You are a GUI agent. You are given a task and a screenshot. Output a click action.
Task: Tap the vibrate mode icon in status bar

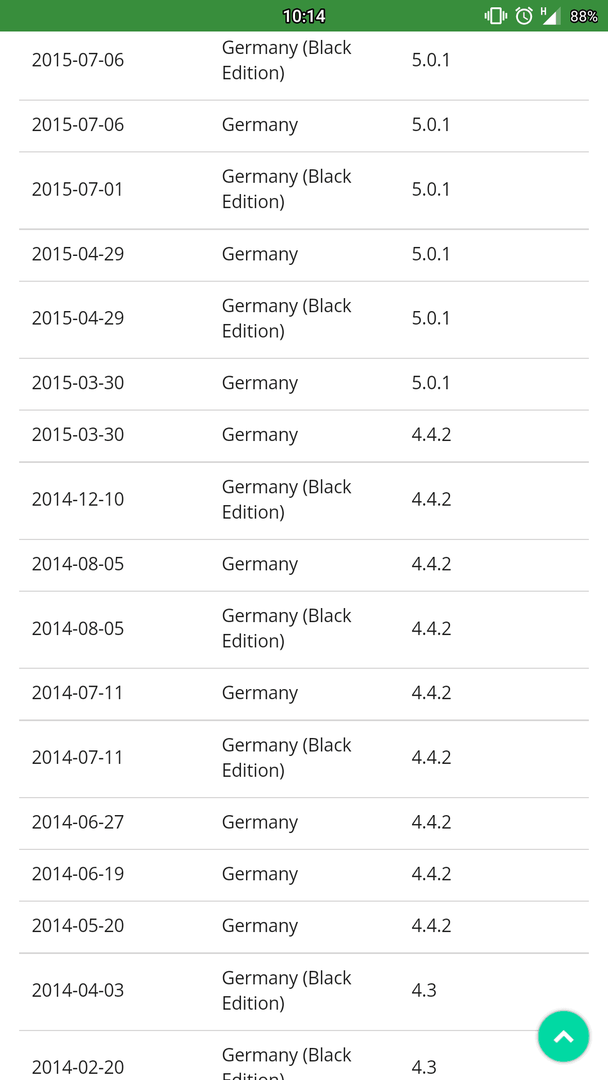point(495,16)
